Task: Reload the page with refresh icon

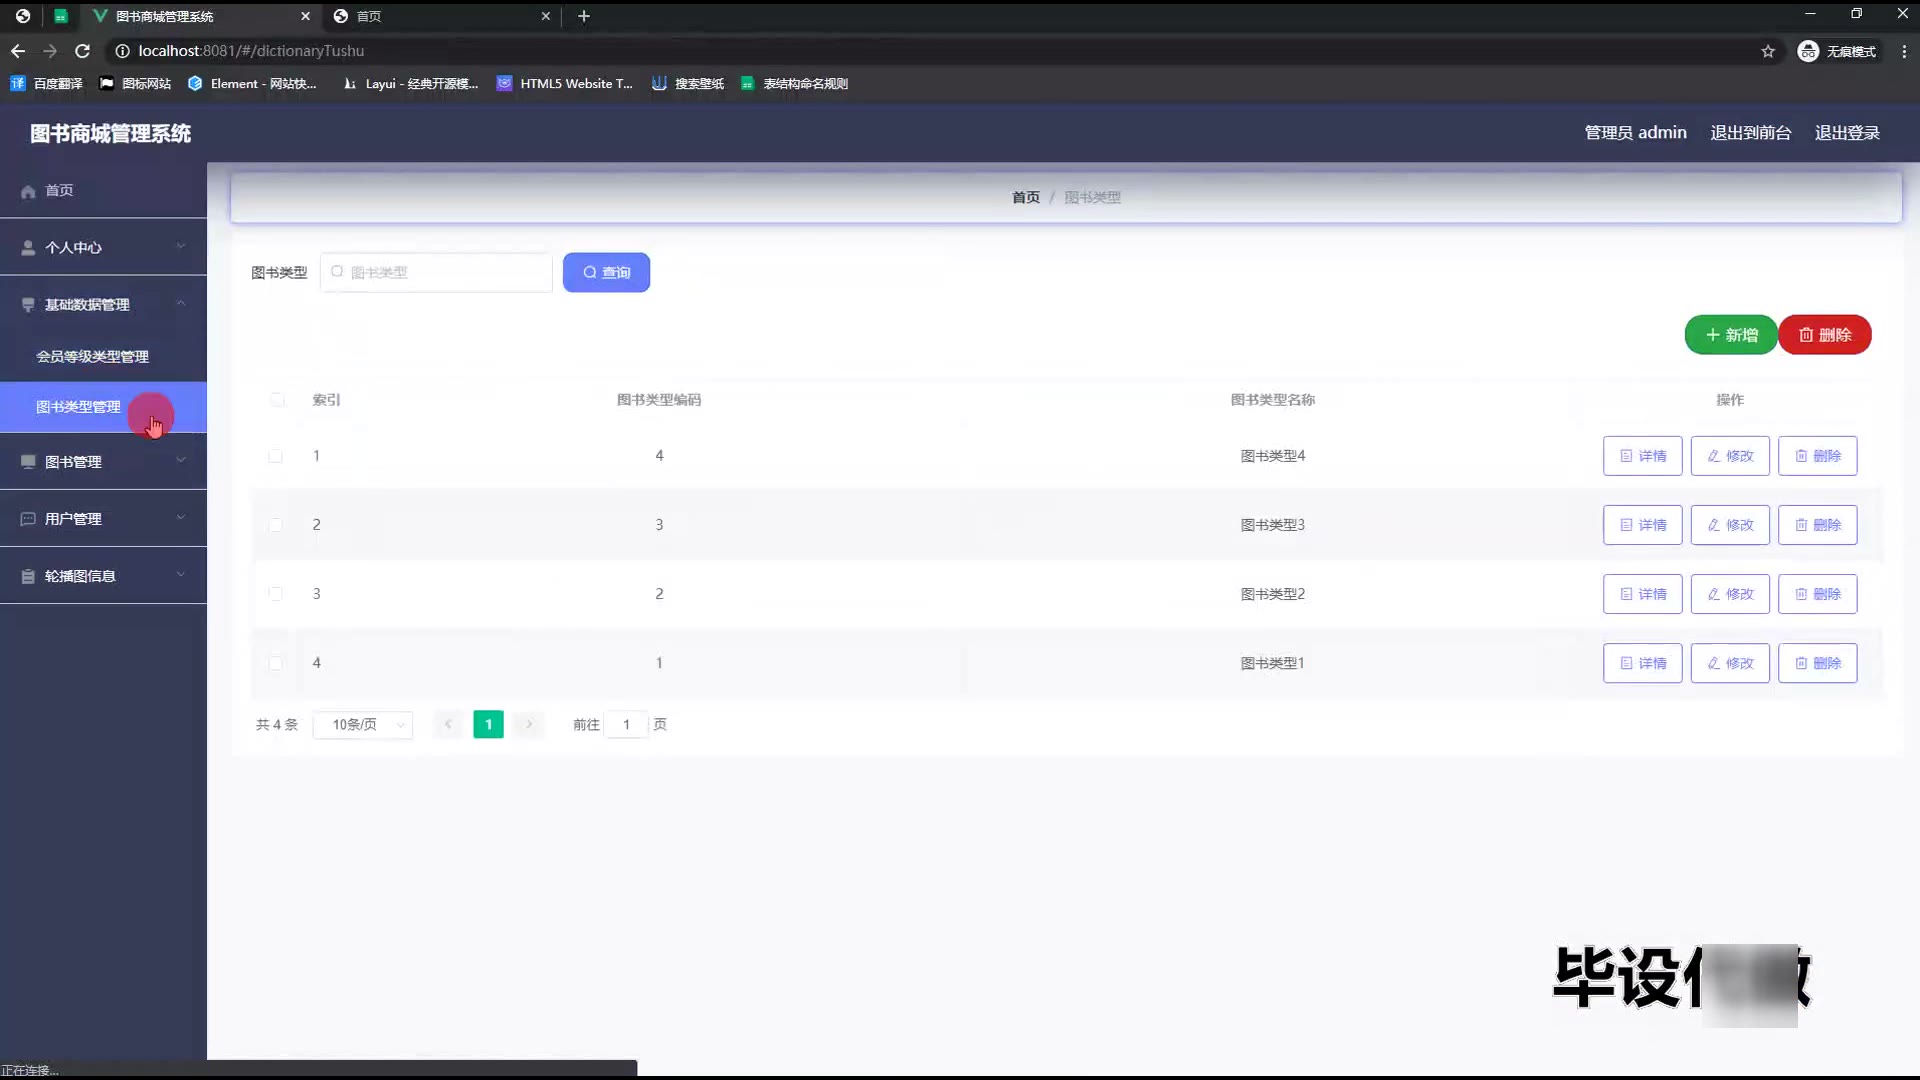Action: pos(83,51)
